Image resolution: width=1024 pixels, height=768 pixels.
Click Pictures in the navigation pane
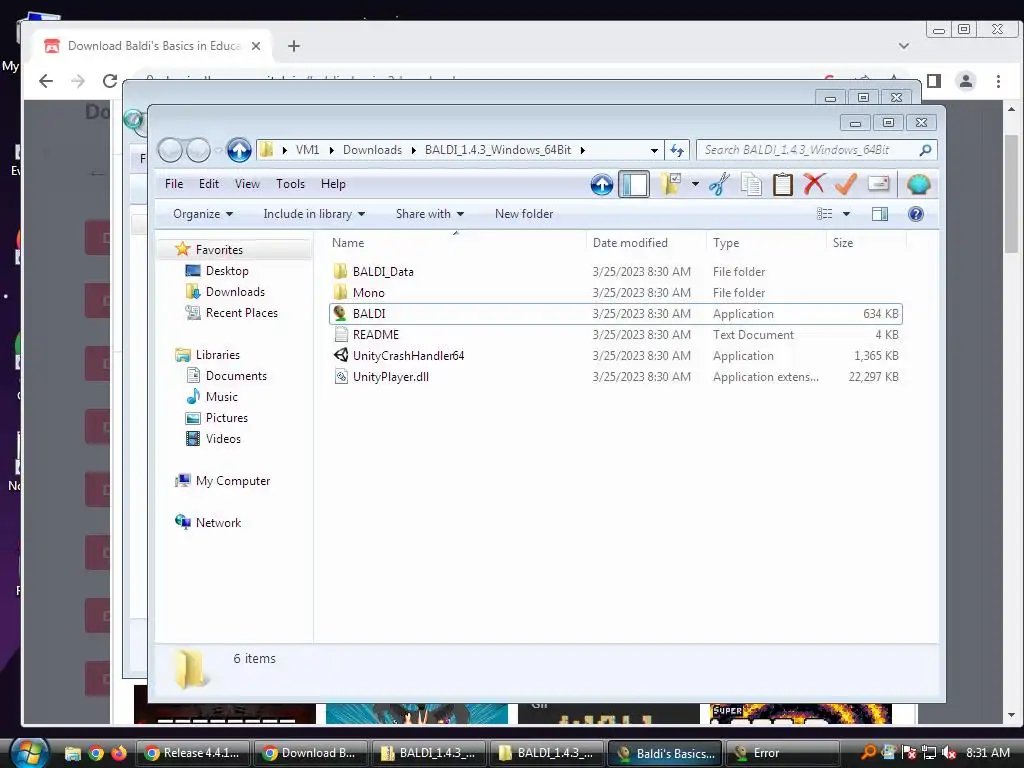click(x=227, y=418)
